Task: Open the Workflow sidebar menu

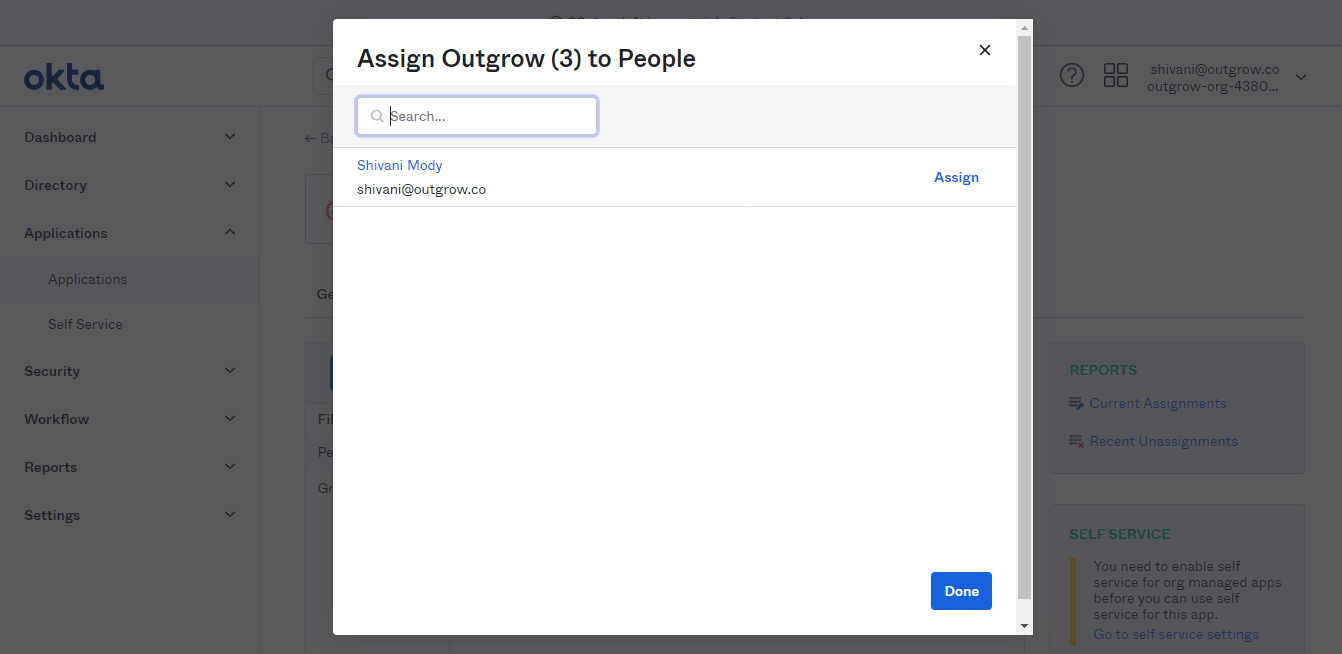Action: pyautogui.click(x=56, y=419)
